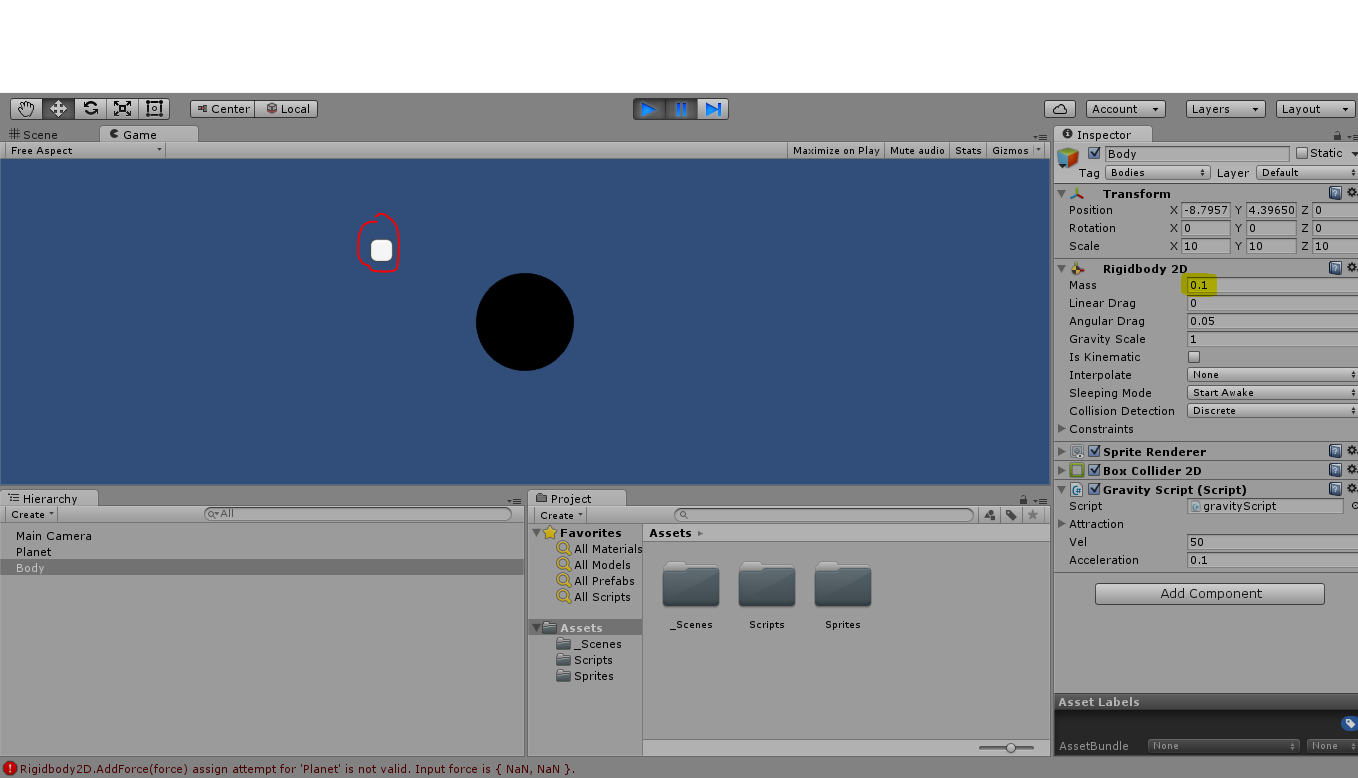Viewport: 1358px width, 778px height.
Task: Open the Interpolate dropdown
Action: tap(1272, 375)
